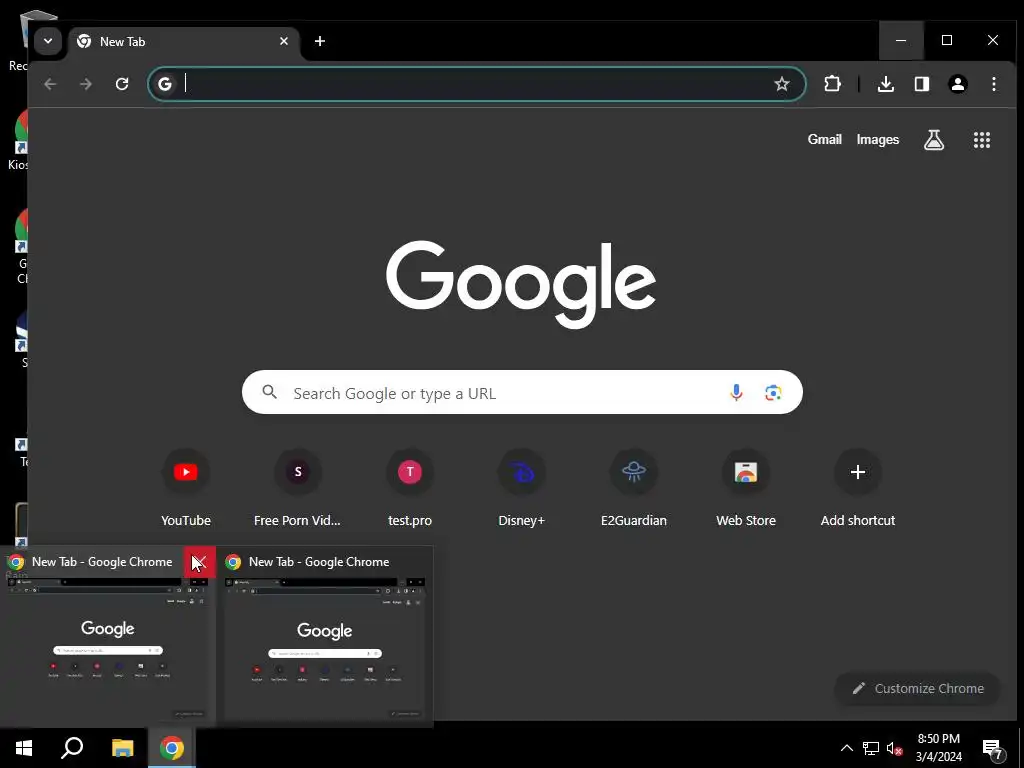The height and width of the screenshot is (768, 1024).
Task: Show hidden tray icons chevron
Action: 846,748
